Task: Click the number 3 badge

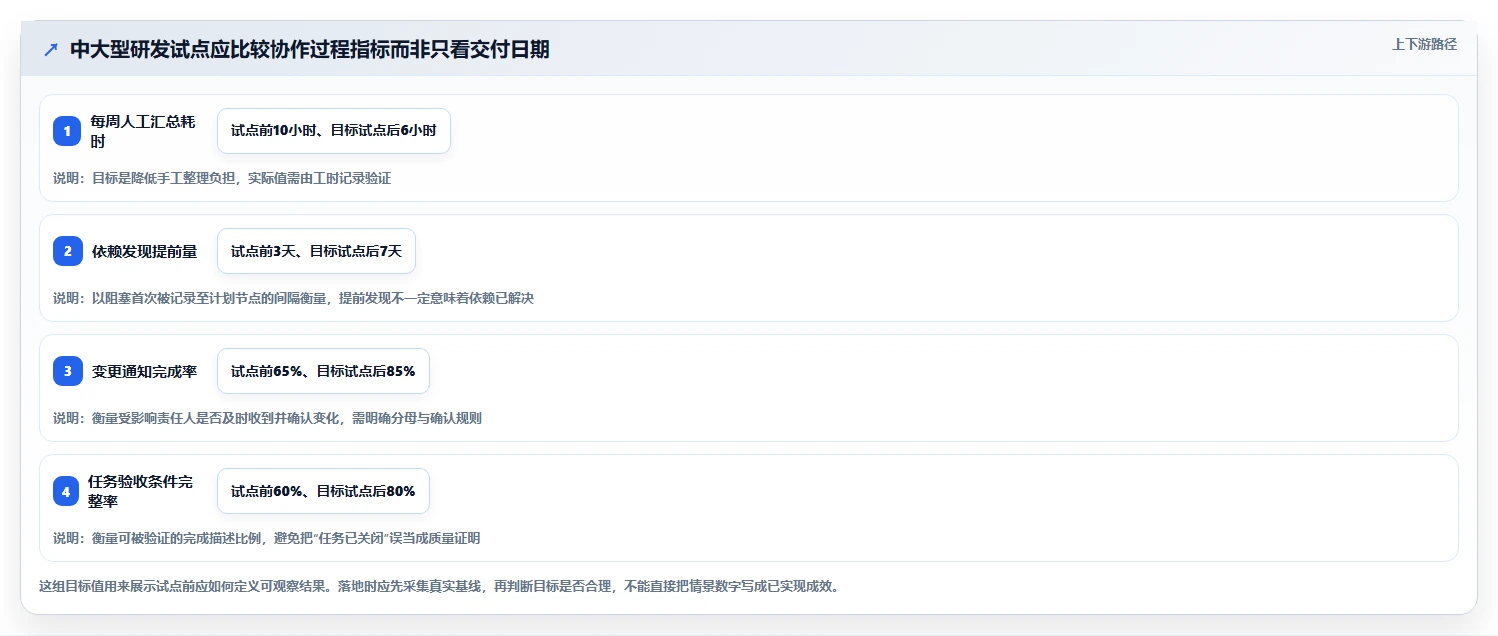Action: tap(67, 371)
